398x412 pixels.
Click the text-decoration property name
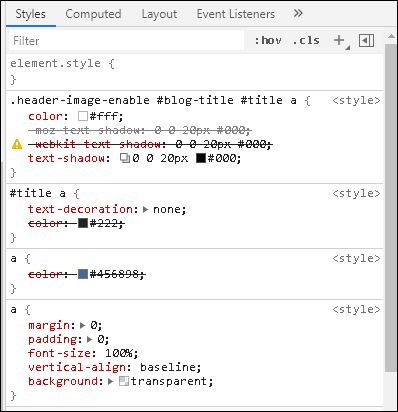(x=80, y=209)
